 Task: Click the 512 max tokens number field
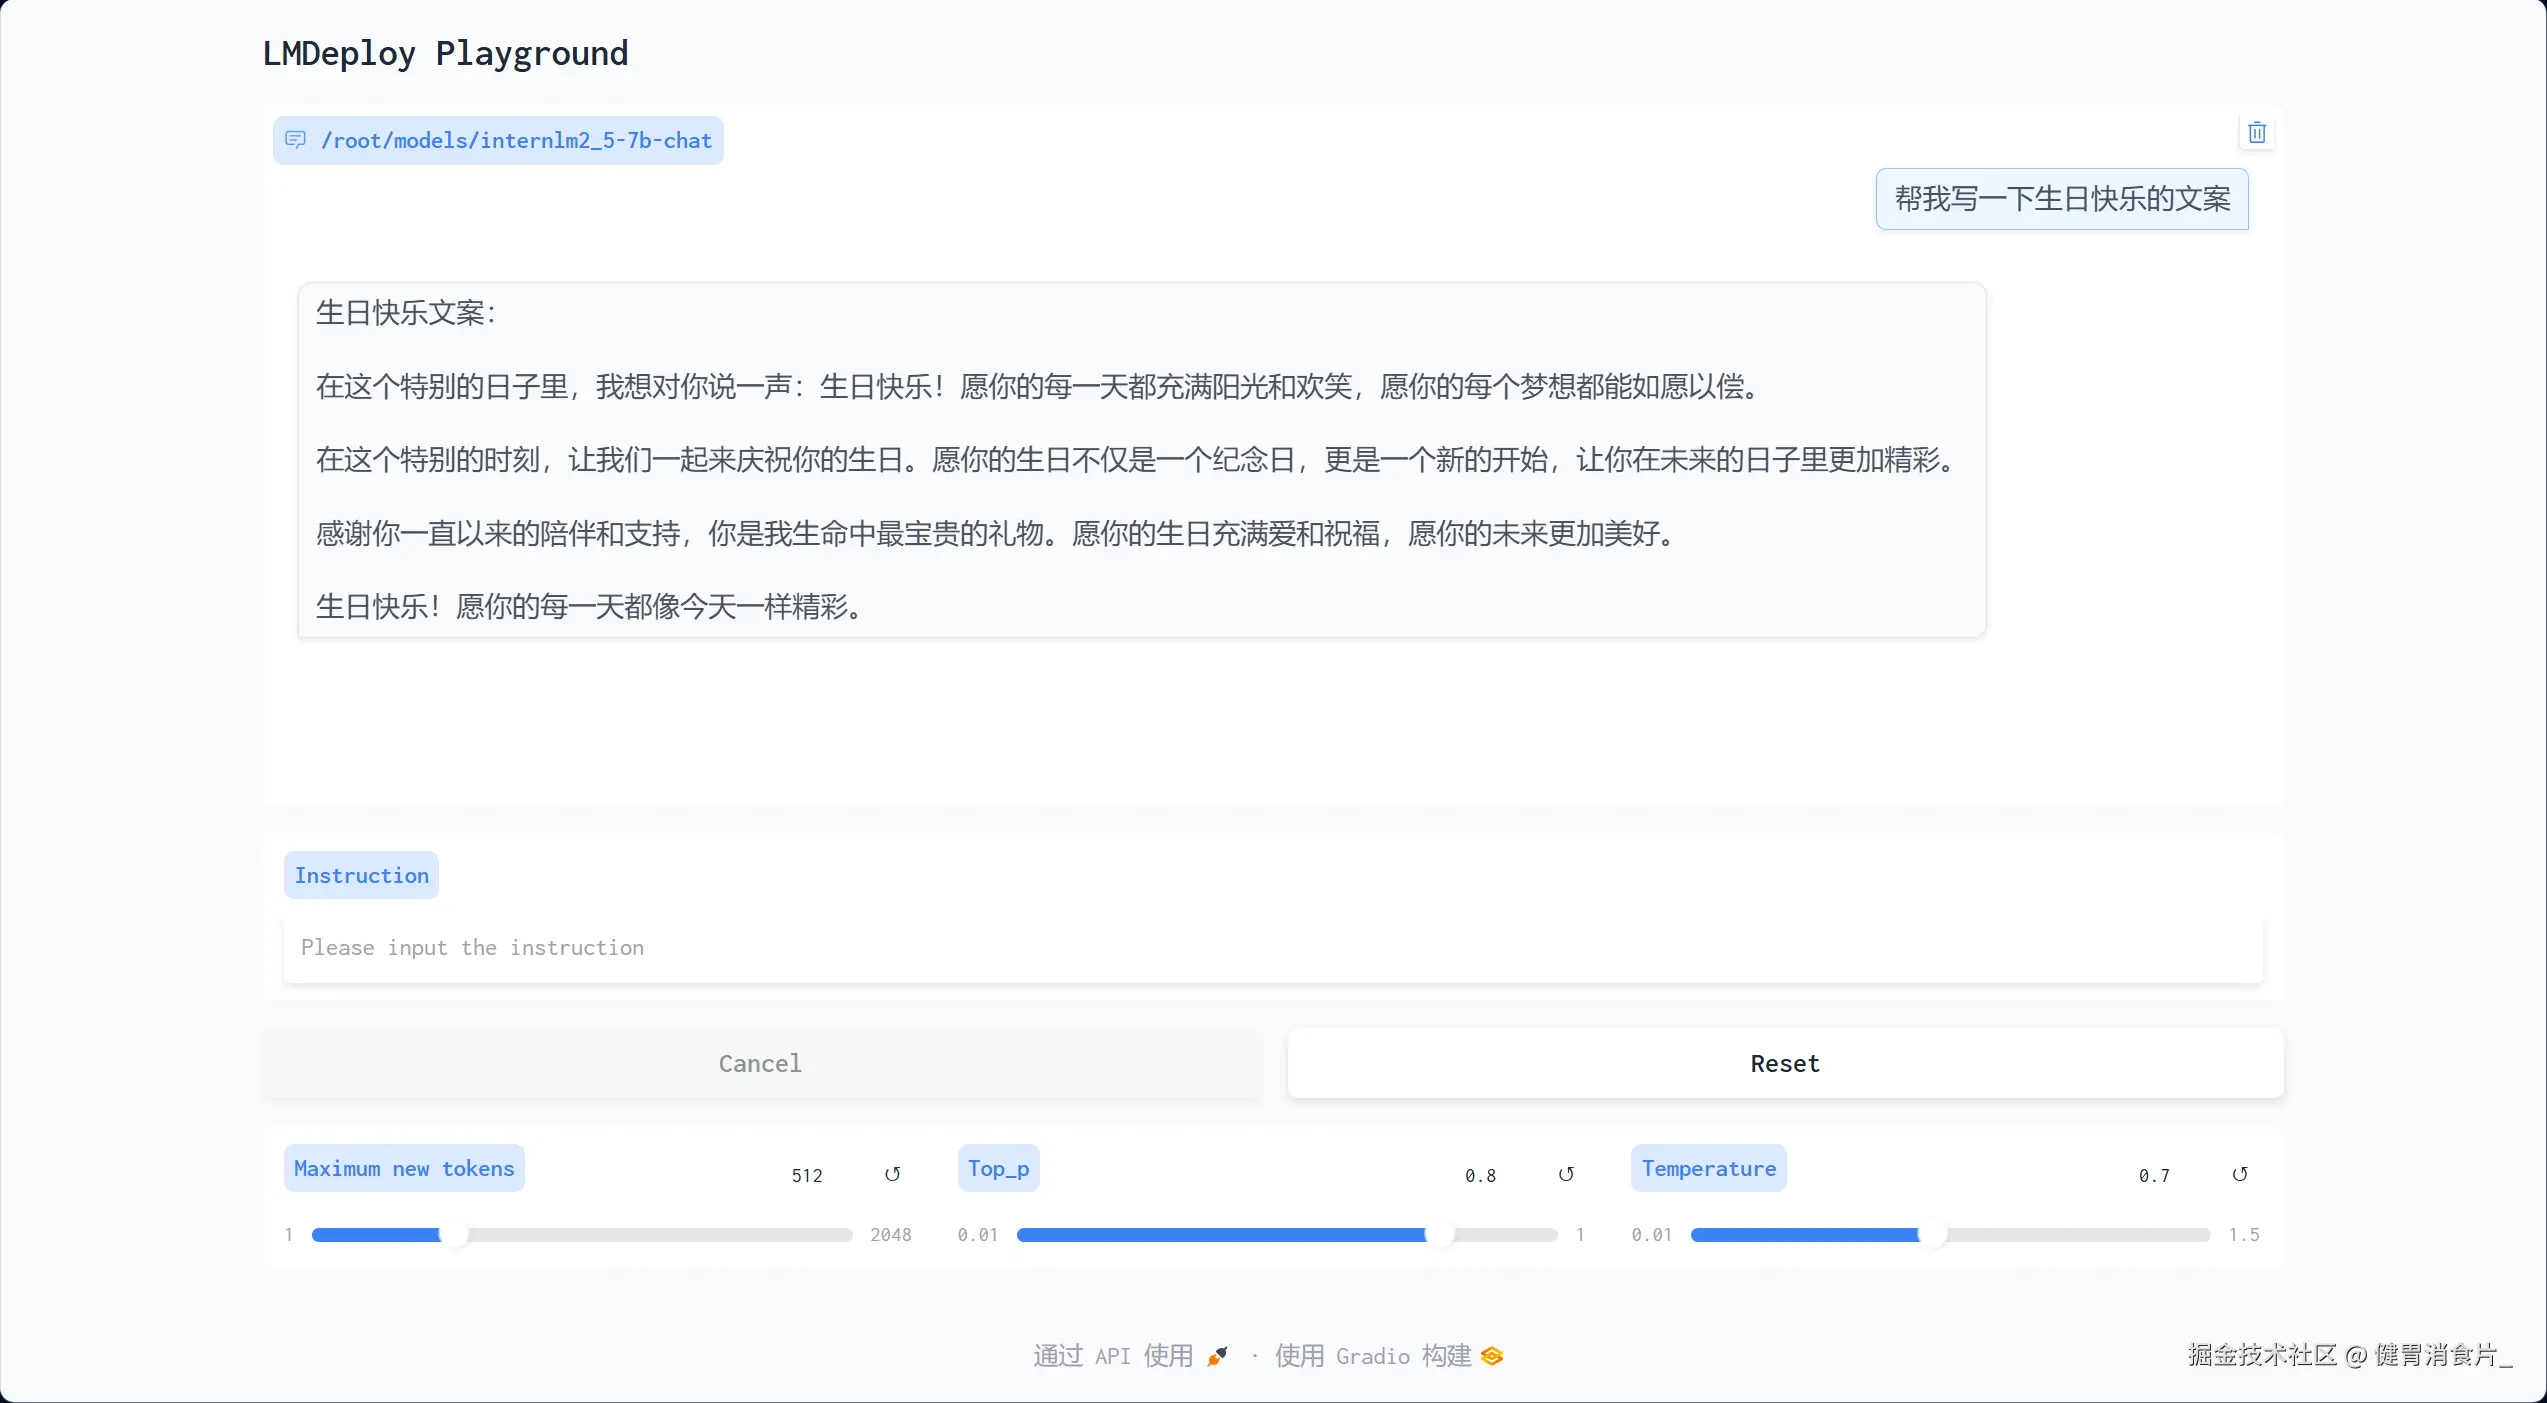(807, 1175)
